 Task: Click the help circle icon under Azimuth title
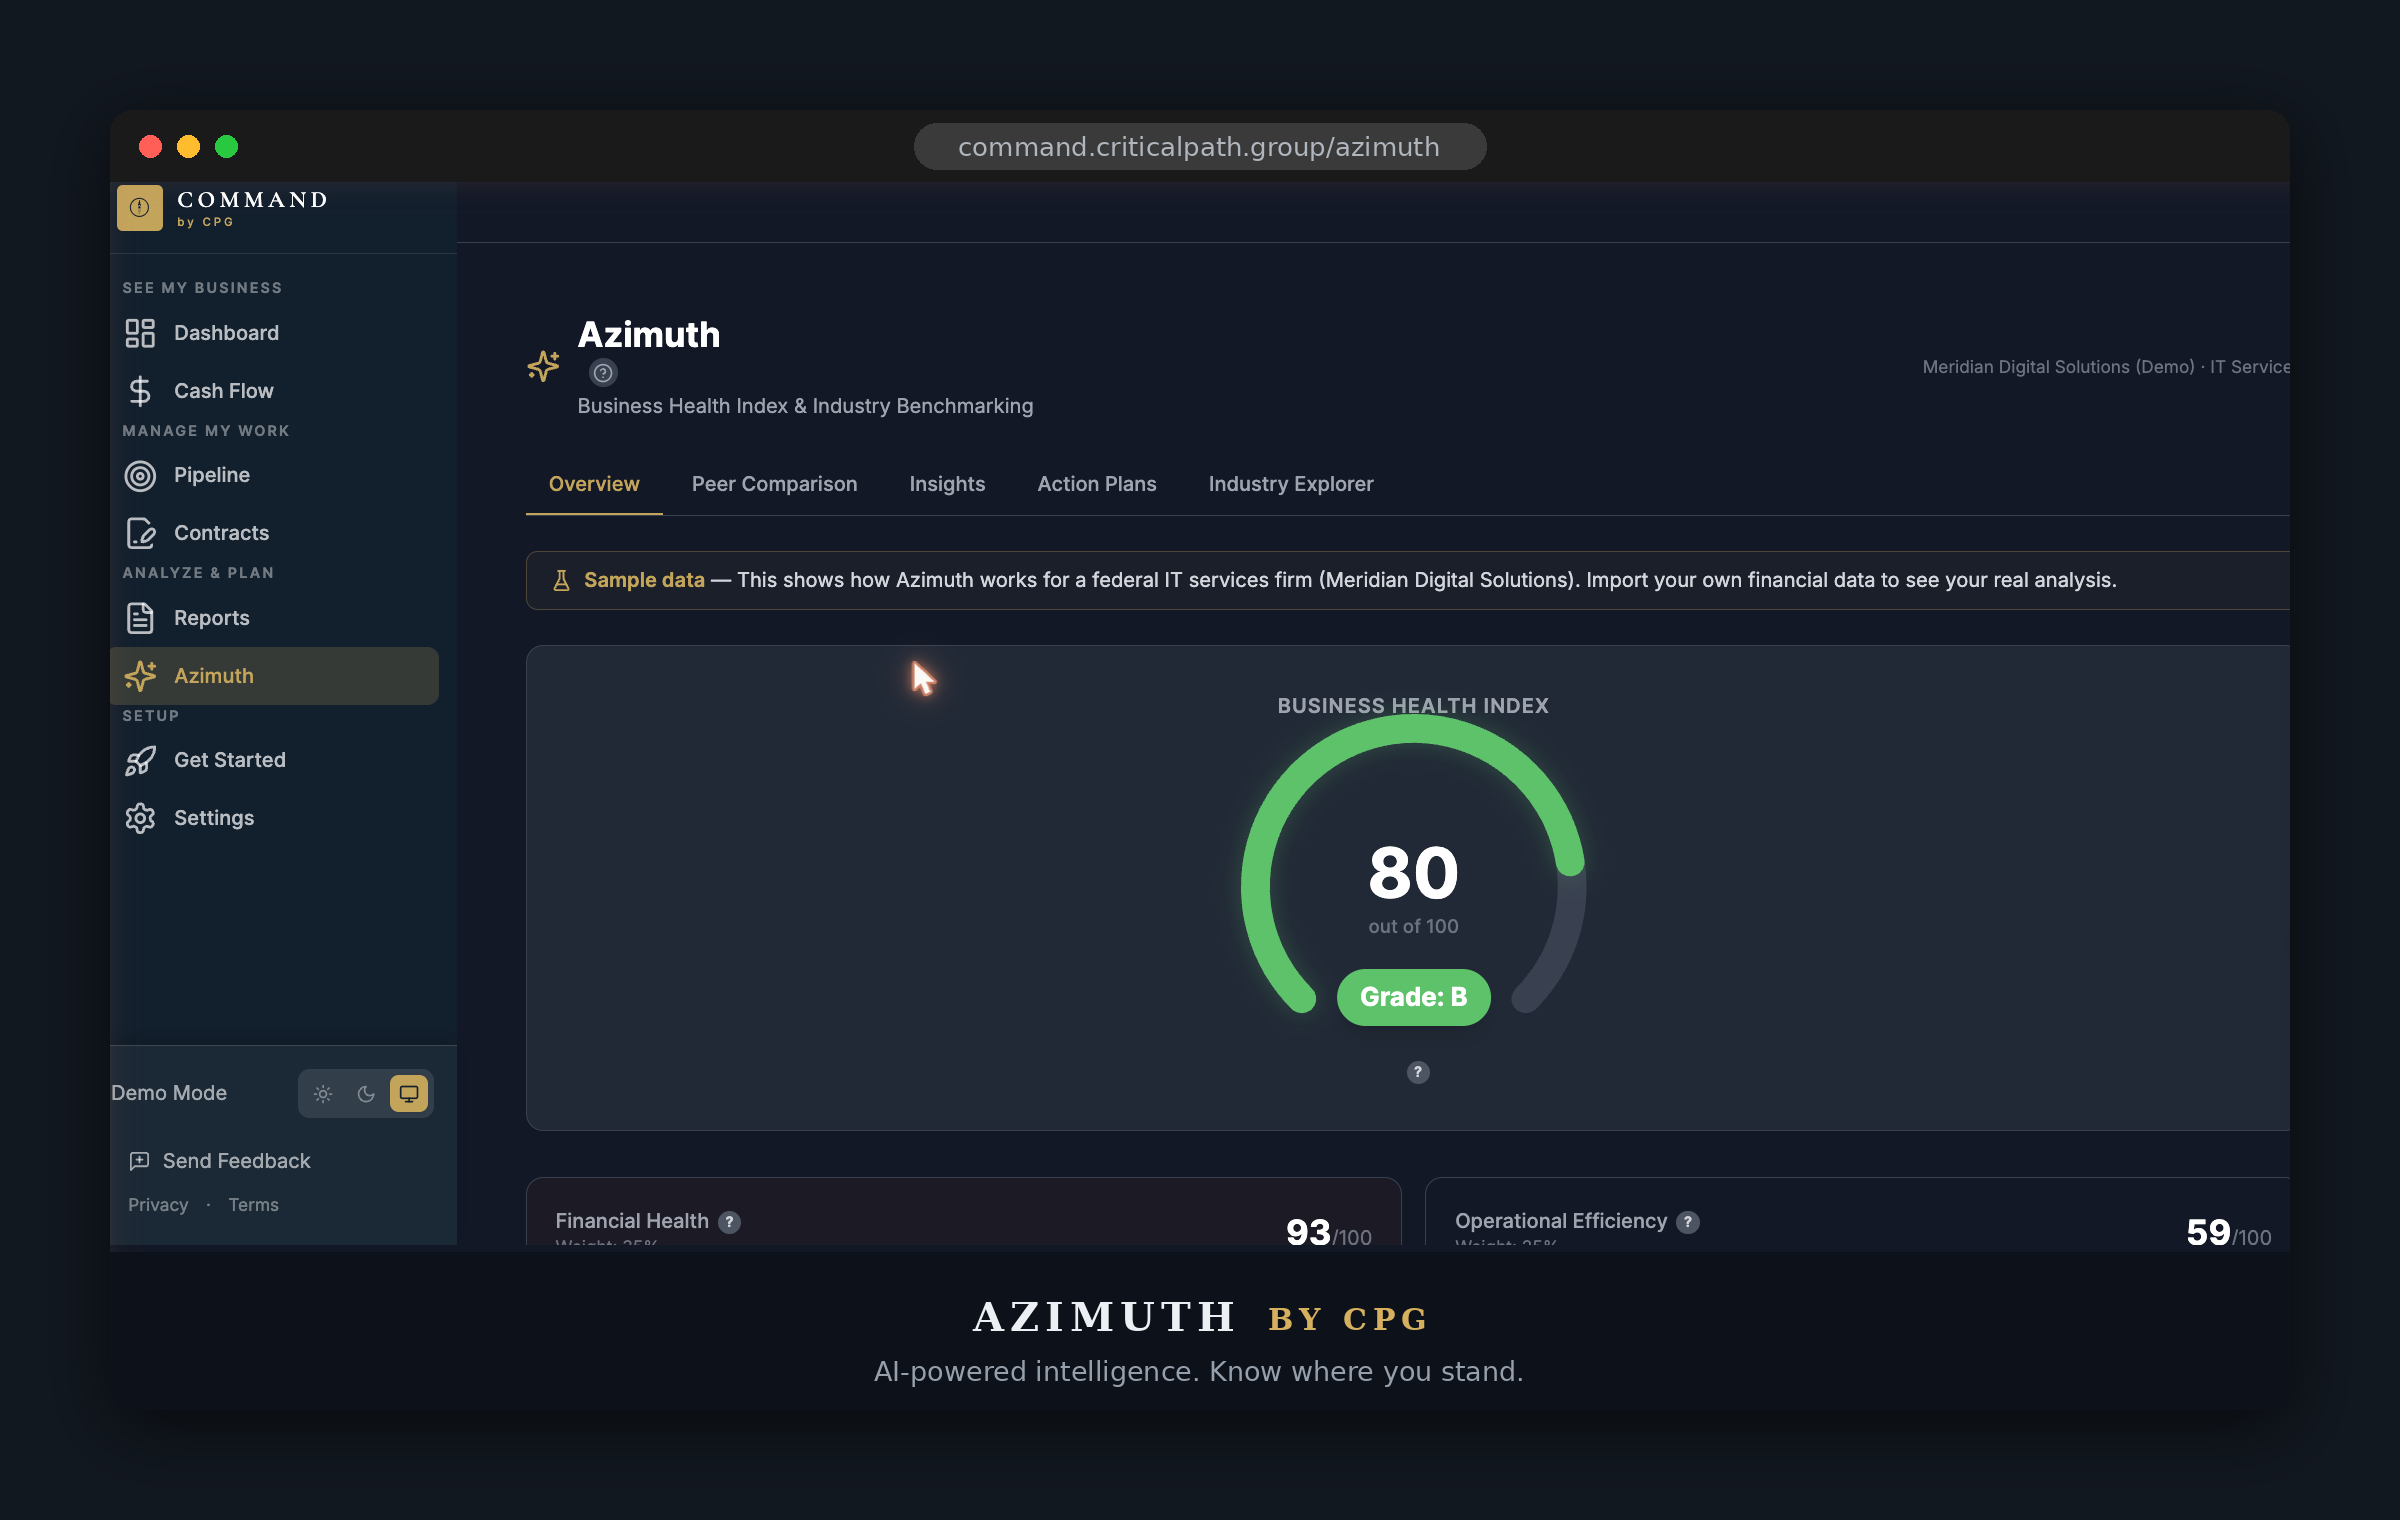pyautogui.click(x=603, y=373)
